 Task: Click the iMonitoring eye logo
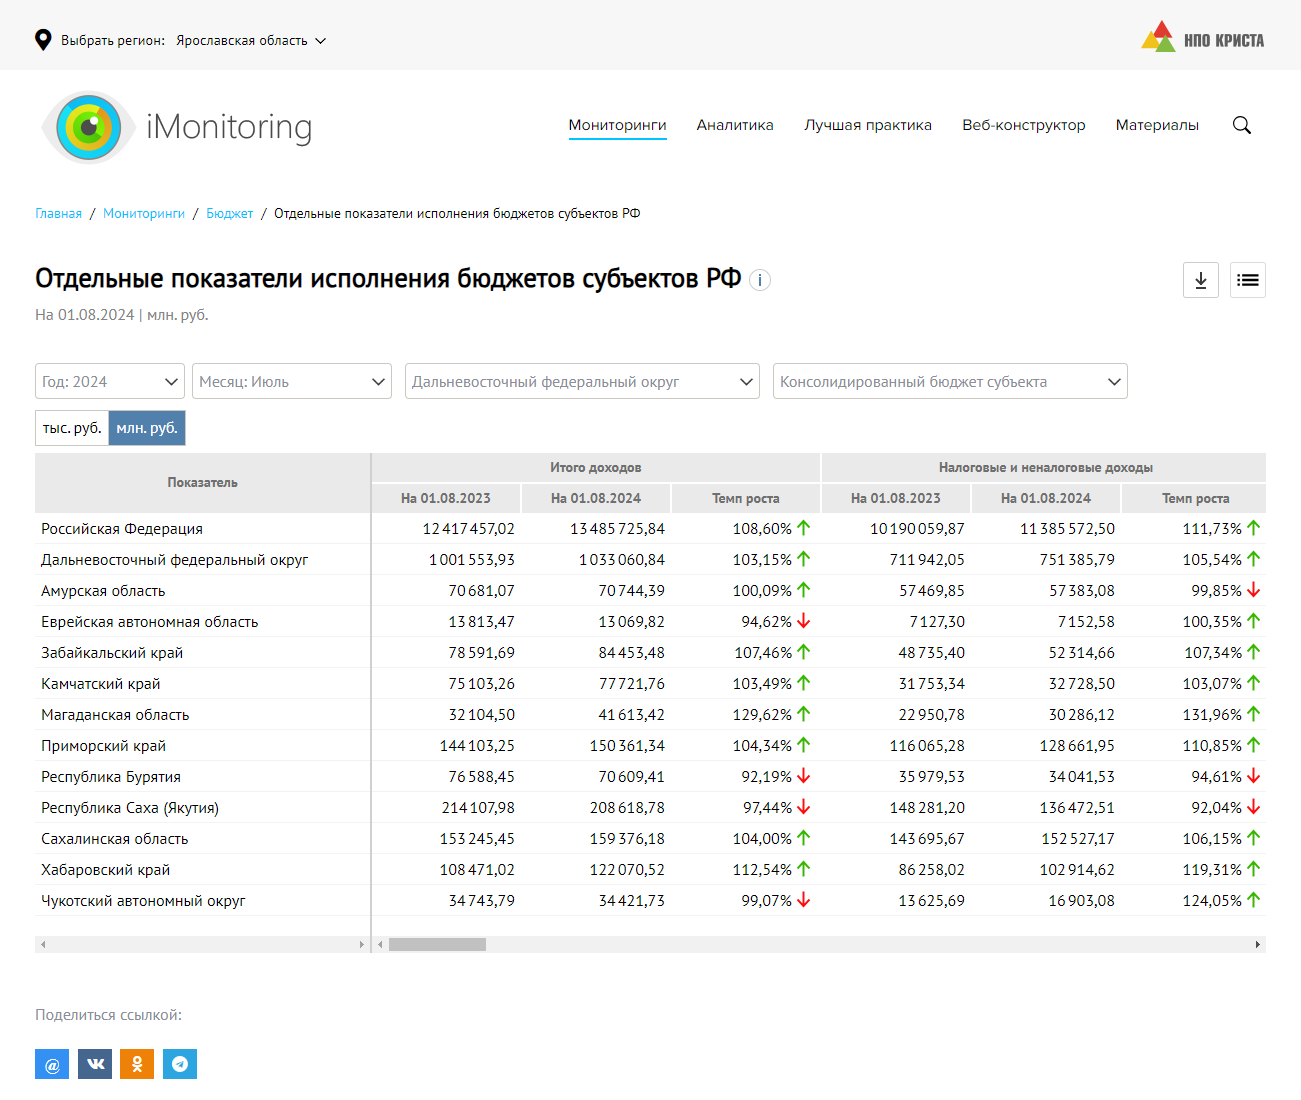click(x=89, y=127)
